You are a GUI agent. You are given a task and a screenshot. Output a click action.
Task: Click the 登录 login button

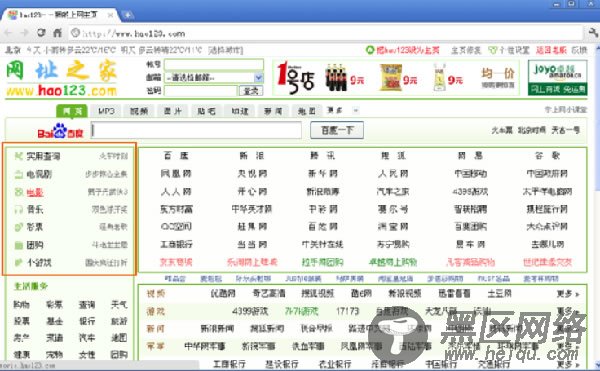click(251, 91)
